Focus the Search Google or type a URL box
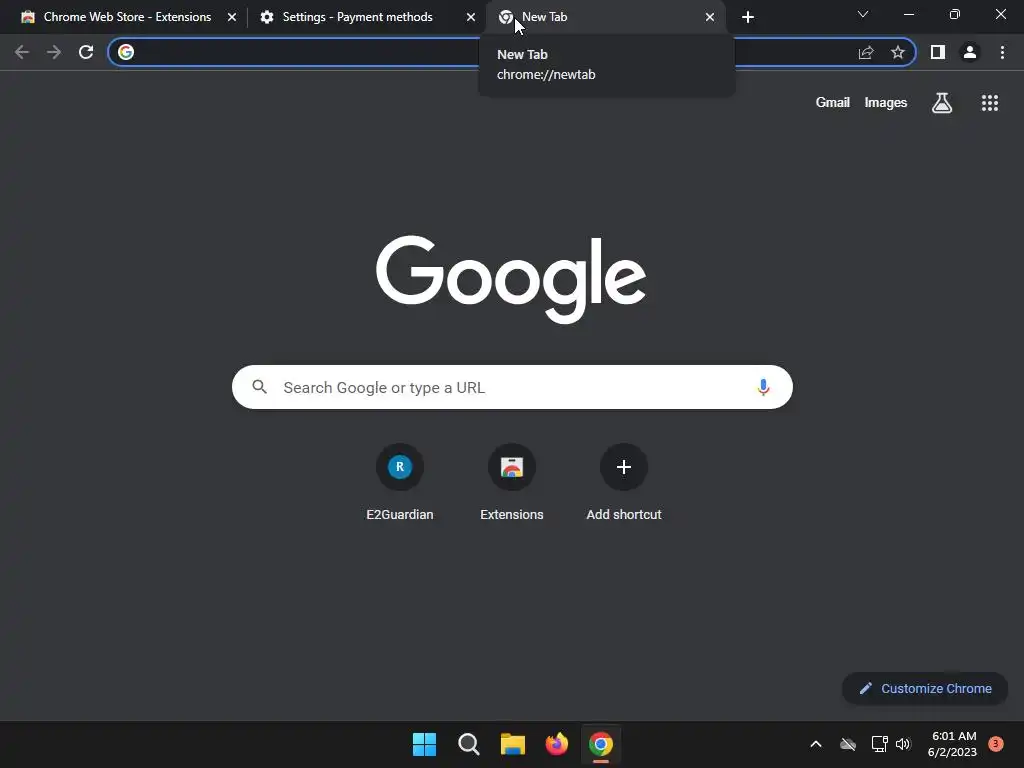Image resolution: width=1024 pixels, height=768 pixels. click(x=512, y=387)
